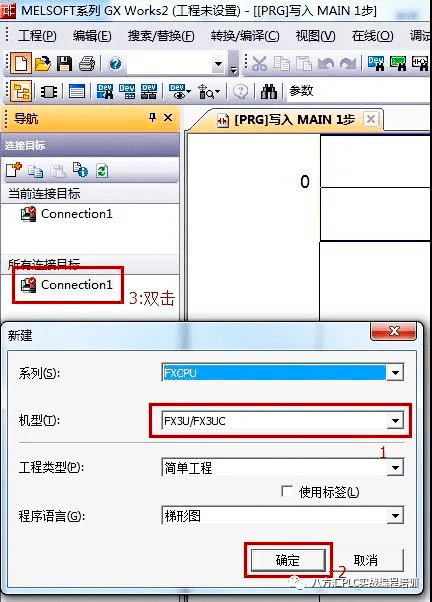
Task: Click the new connection target icon
Action: 14,170
